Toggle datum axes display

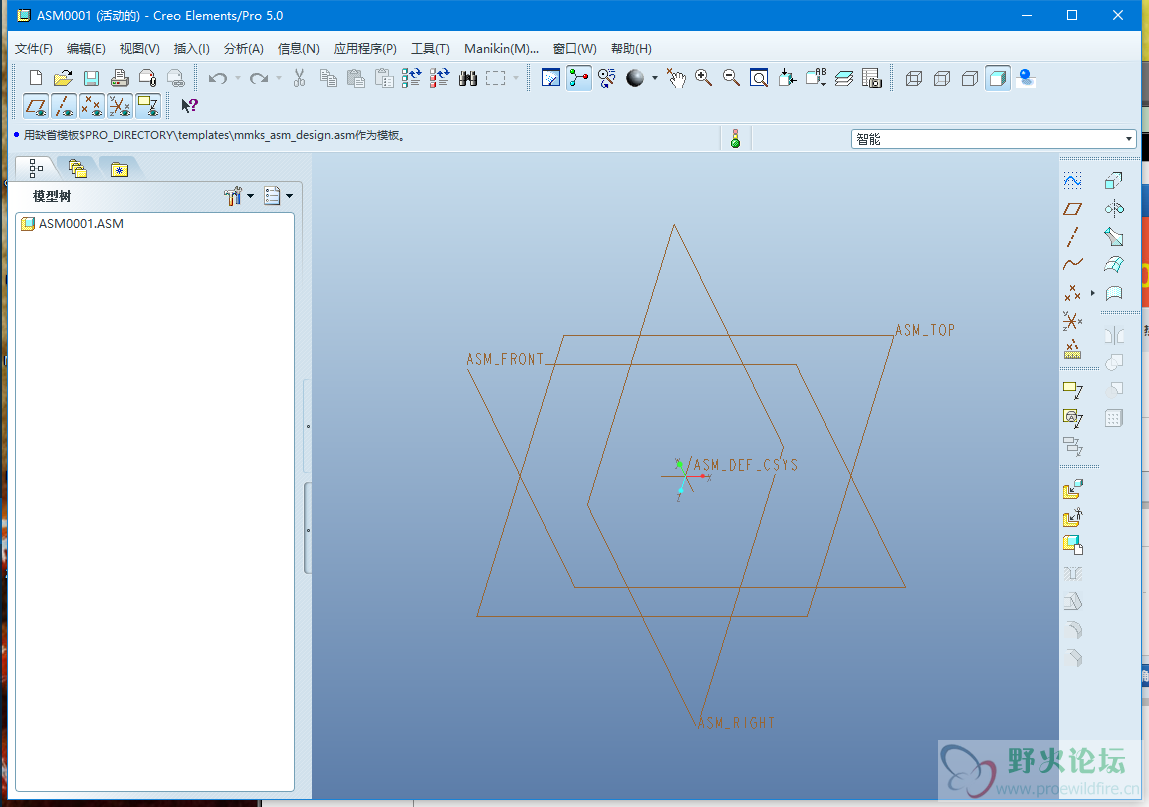click(64, 106)
